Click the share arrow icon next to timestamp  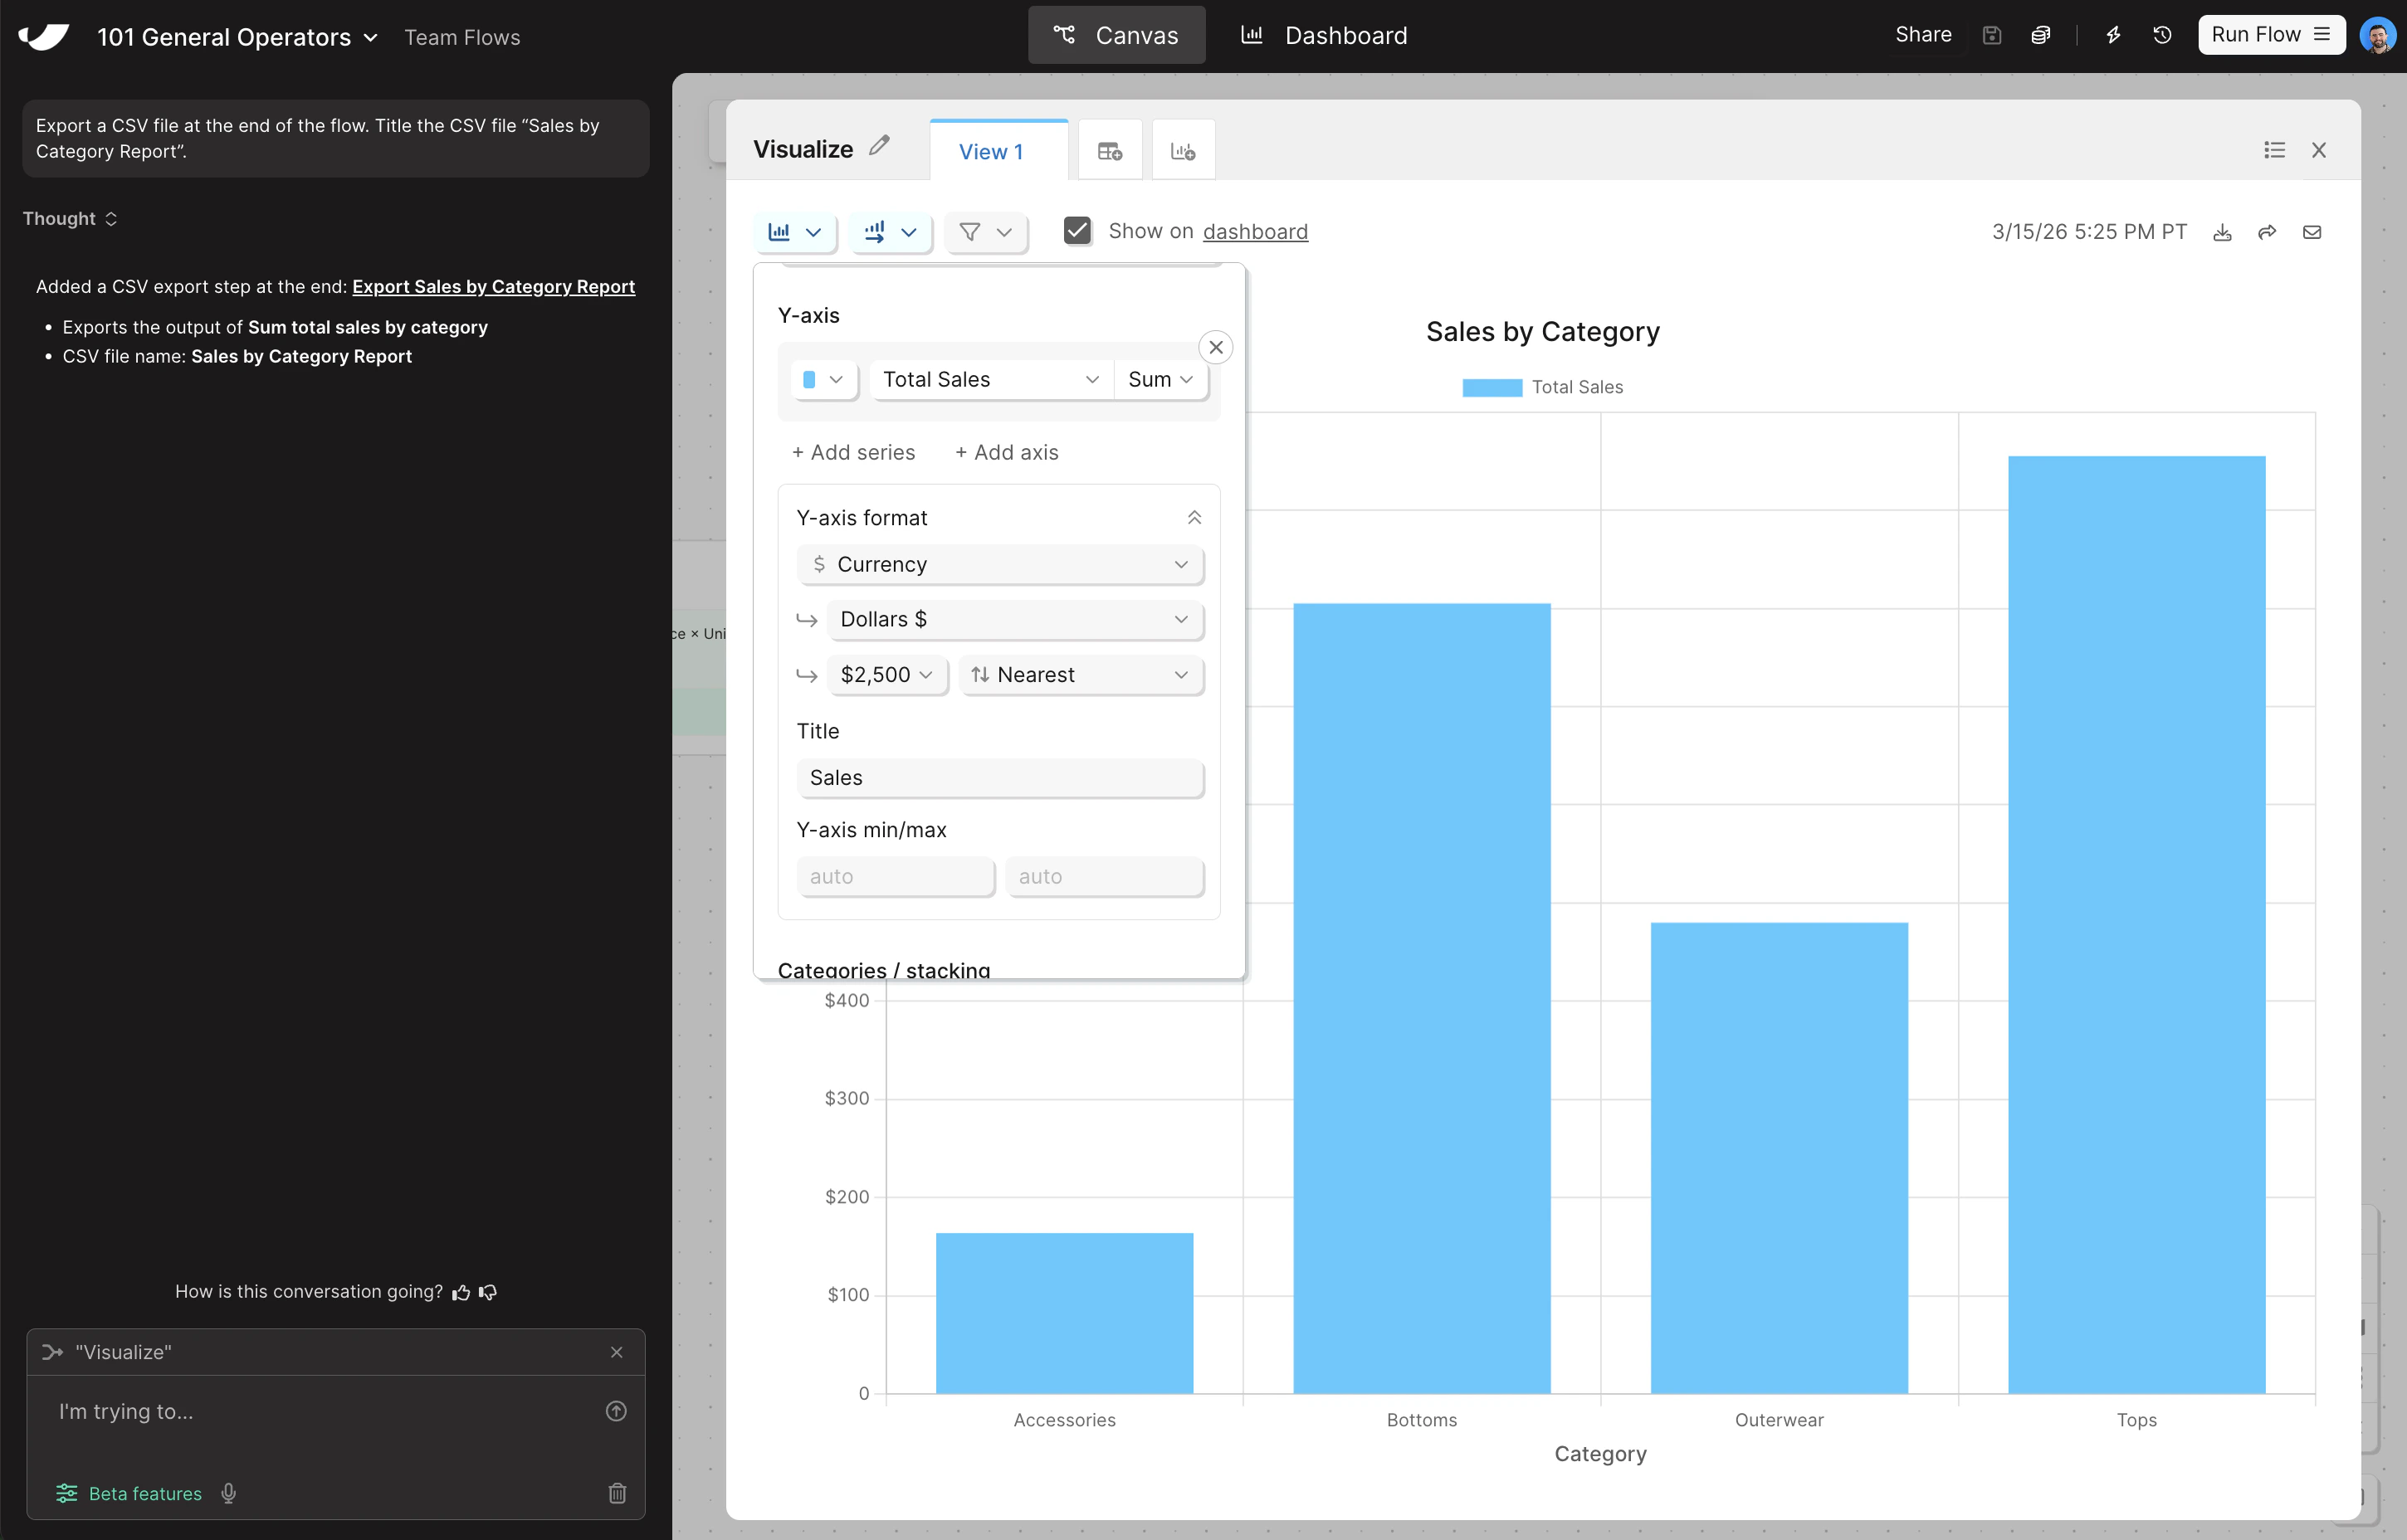pos(2267,232)
